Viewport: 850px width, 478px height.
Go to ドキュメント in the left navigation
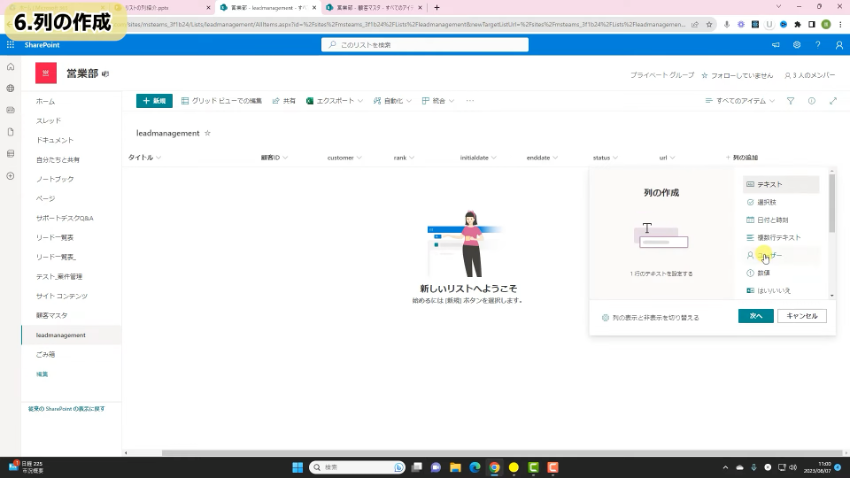point(55,140)
